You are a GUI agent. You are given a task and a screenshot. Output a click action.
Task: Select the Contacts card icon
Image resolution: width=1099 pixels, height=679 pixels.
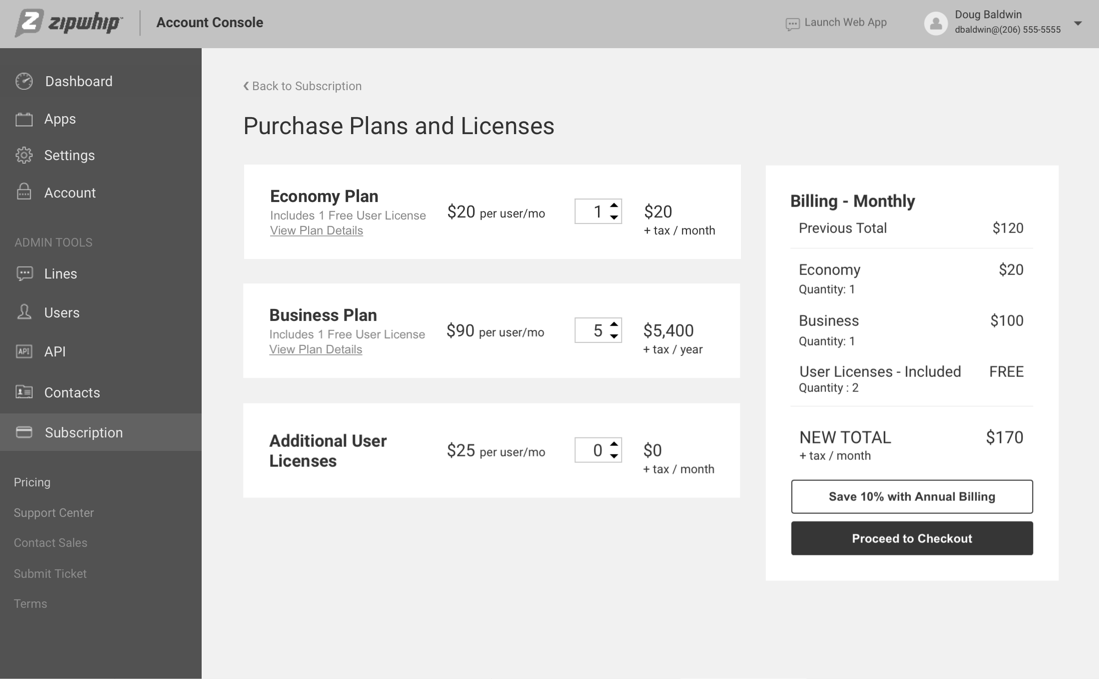pyautogui.click(x=24, y=392)
